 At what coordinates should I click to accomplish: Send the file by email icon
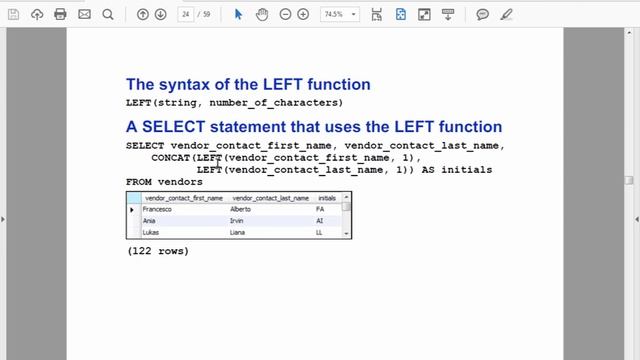coord(84,15)
